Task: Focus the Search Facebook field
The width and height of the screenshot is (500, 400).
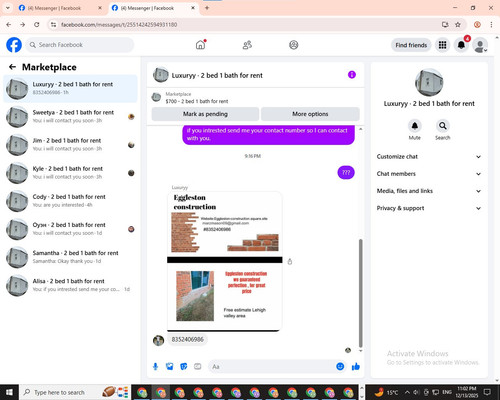Action: point(80,45)
